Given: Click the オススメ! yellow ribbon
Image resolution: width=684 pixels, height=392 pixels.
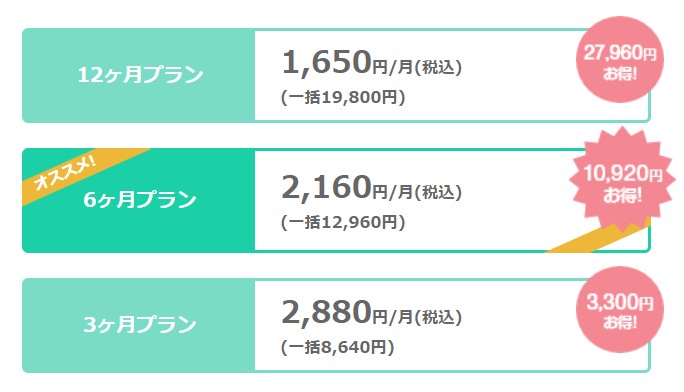Looking at the screenshot, I should (65, 174).
